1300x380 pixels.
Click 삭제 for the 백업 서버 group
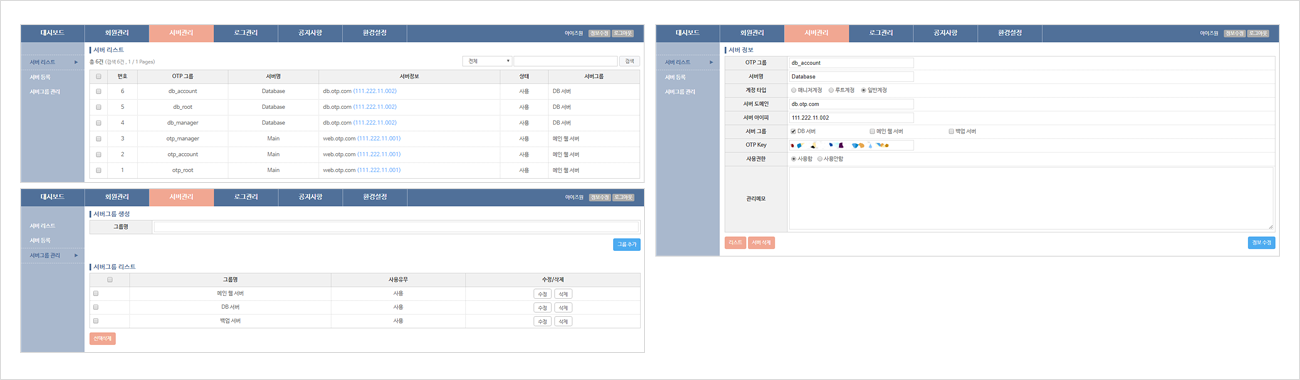pos(563,322)
